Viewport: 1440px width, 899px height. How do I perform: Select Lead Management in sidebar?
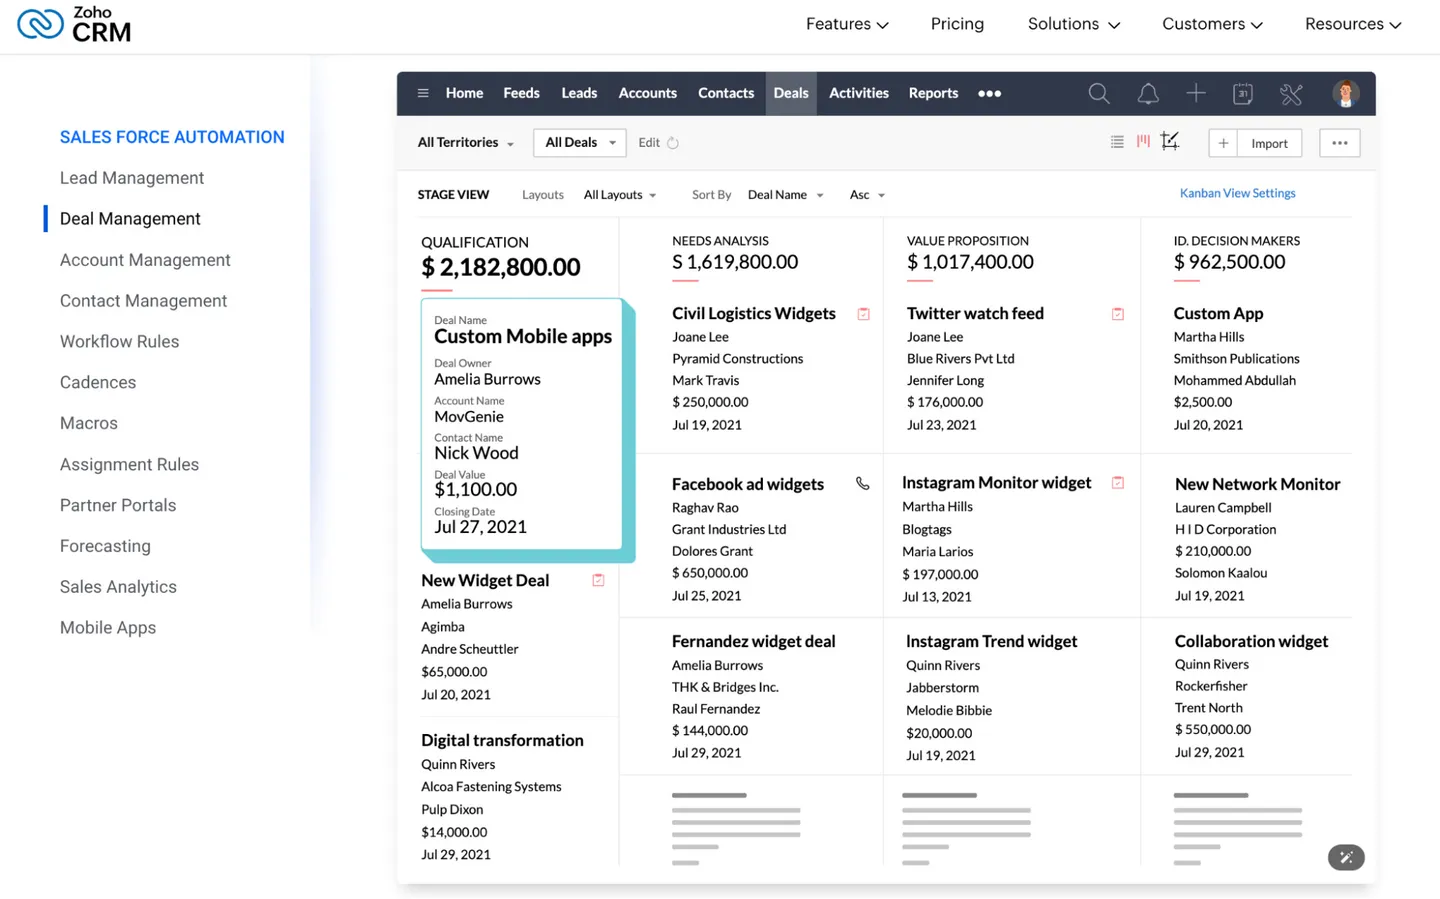[x=132, y=178]
